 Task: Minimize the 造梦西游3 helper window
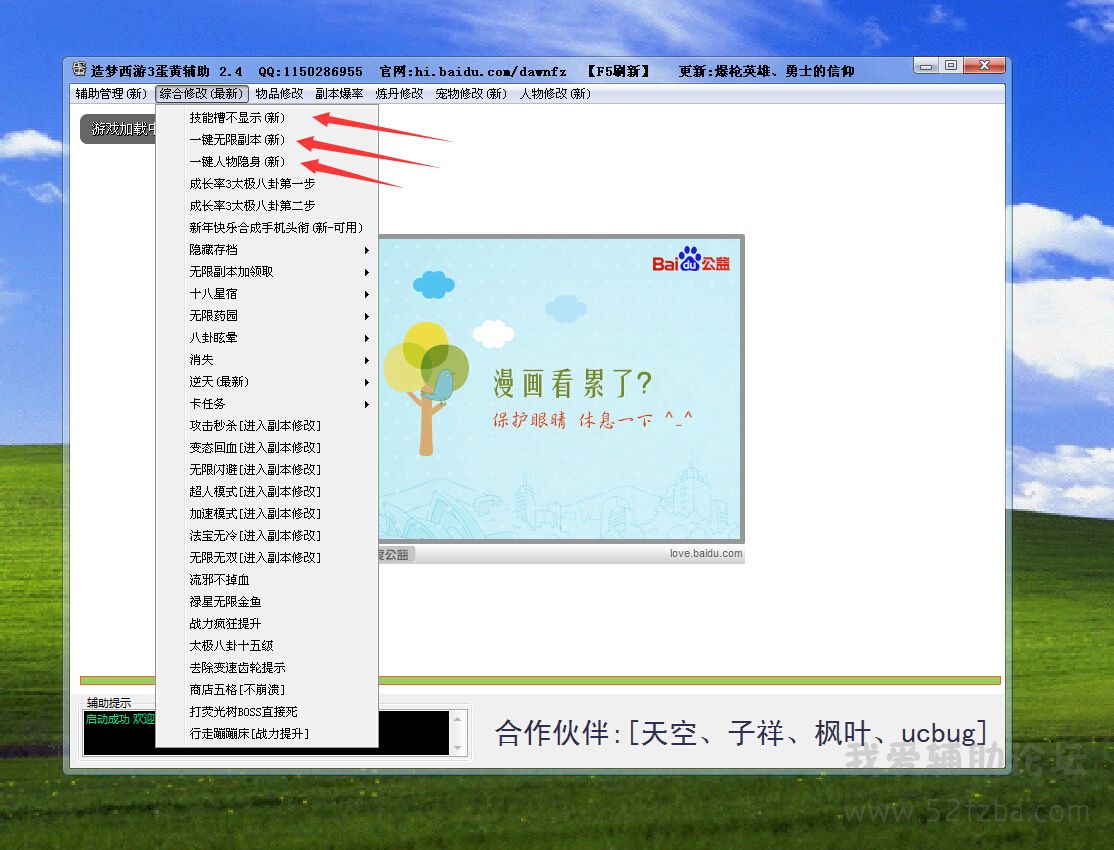pos(926,66)
